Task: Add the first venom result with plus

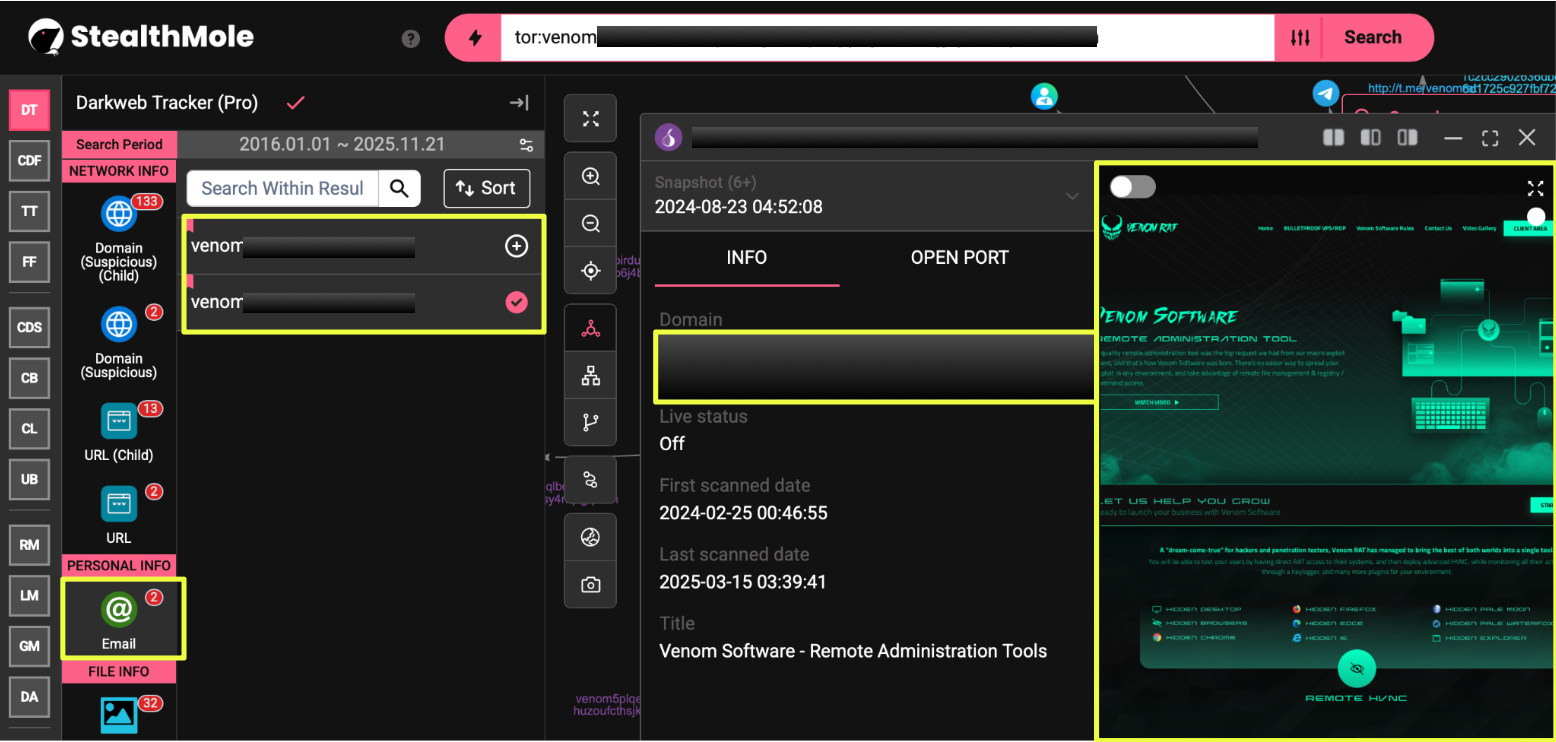Action: point(516,246)
